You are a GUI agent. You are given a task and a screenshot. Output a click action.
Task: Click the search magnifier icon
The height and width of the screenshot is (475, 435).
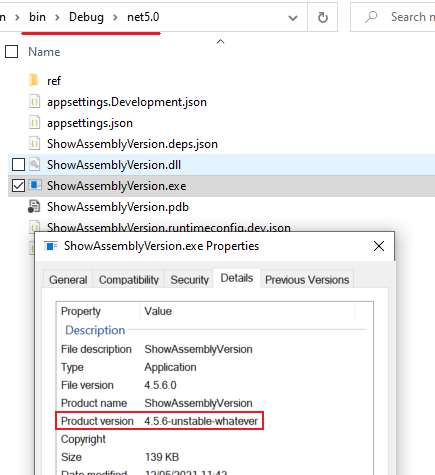[x=371, y=17]
